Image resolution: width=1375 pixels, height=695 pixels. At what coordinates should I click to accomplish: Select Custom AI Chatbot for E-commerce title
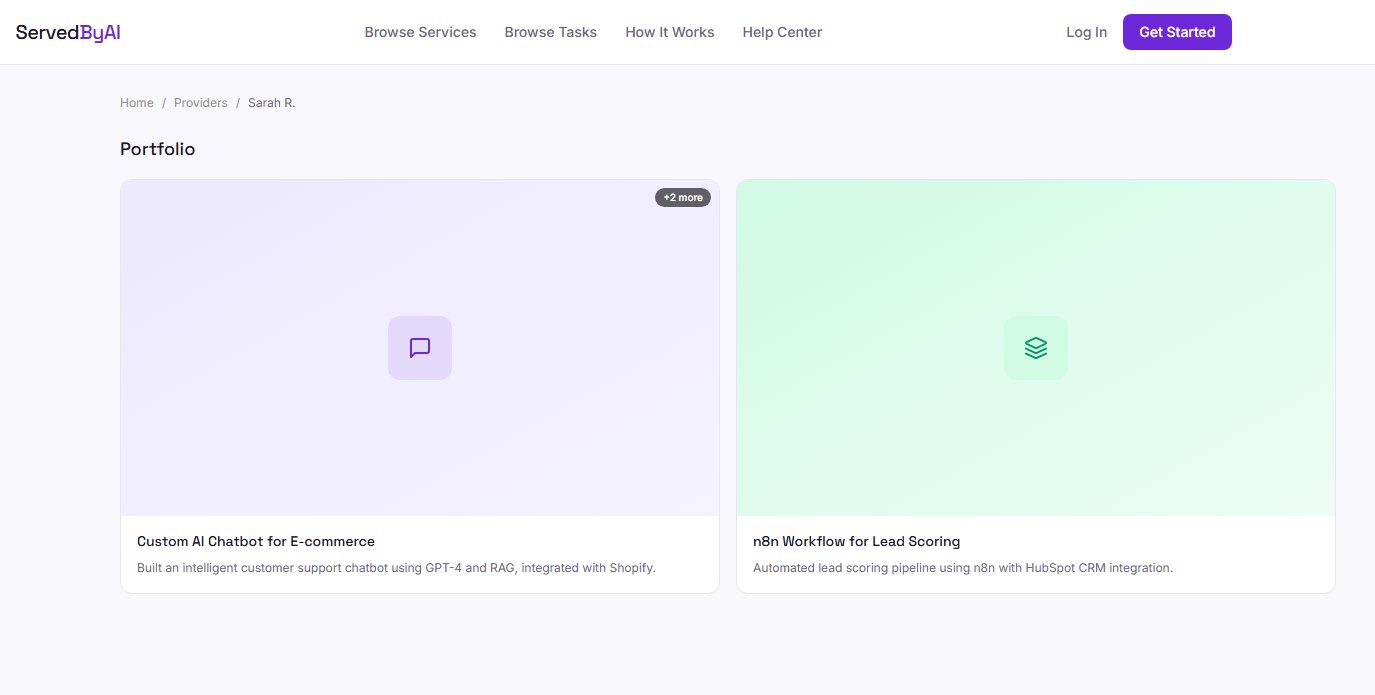pos(256,541)
